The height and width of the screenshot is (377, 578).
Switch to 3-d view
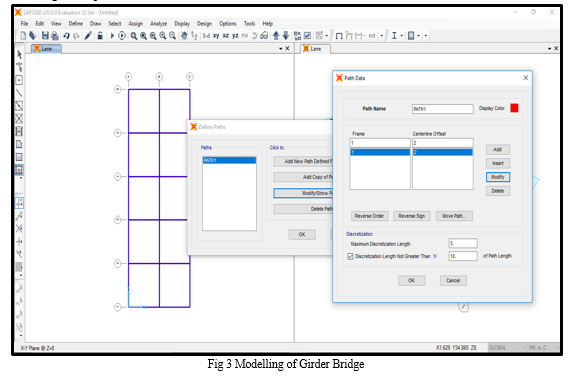click(206, 36)
